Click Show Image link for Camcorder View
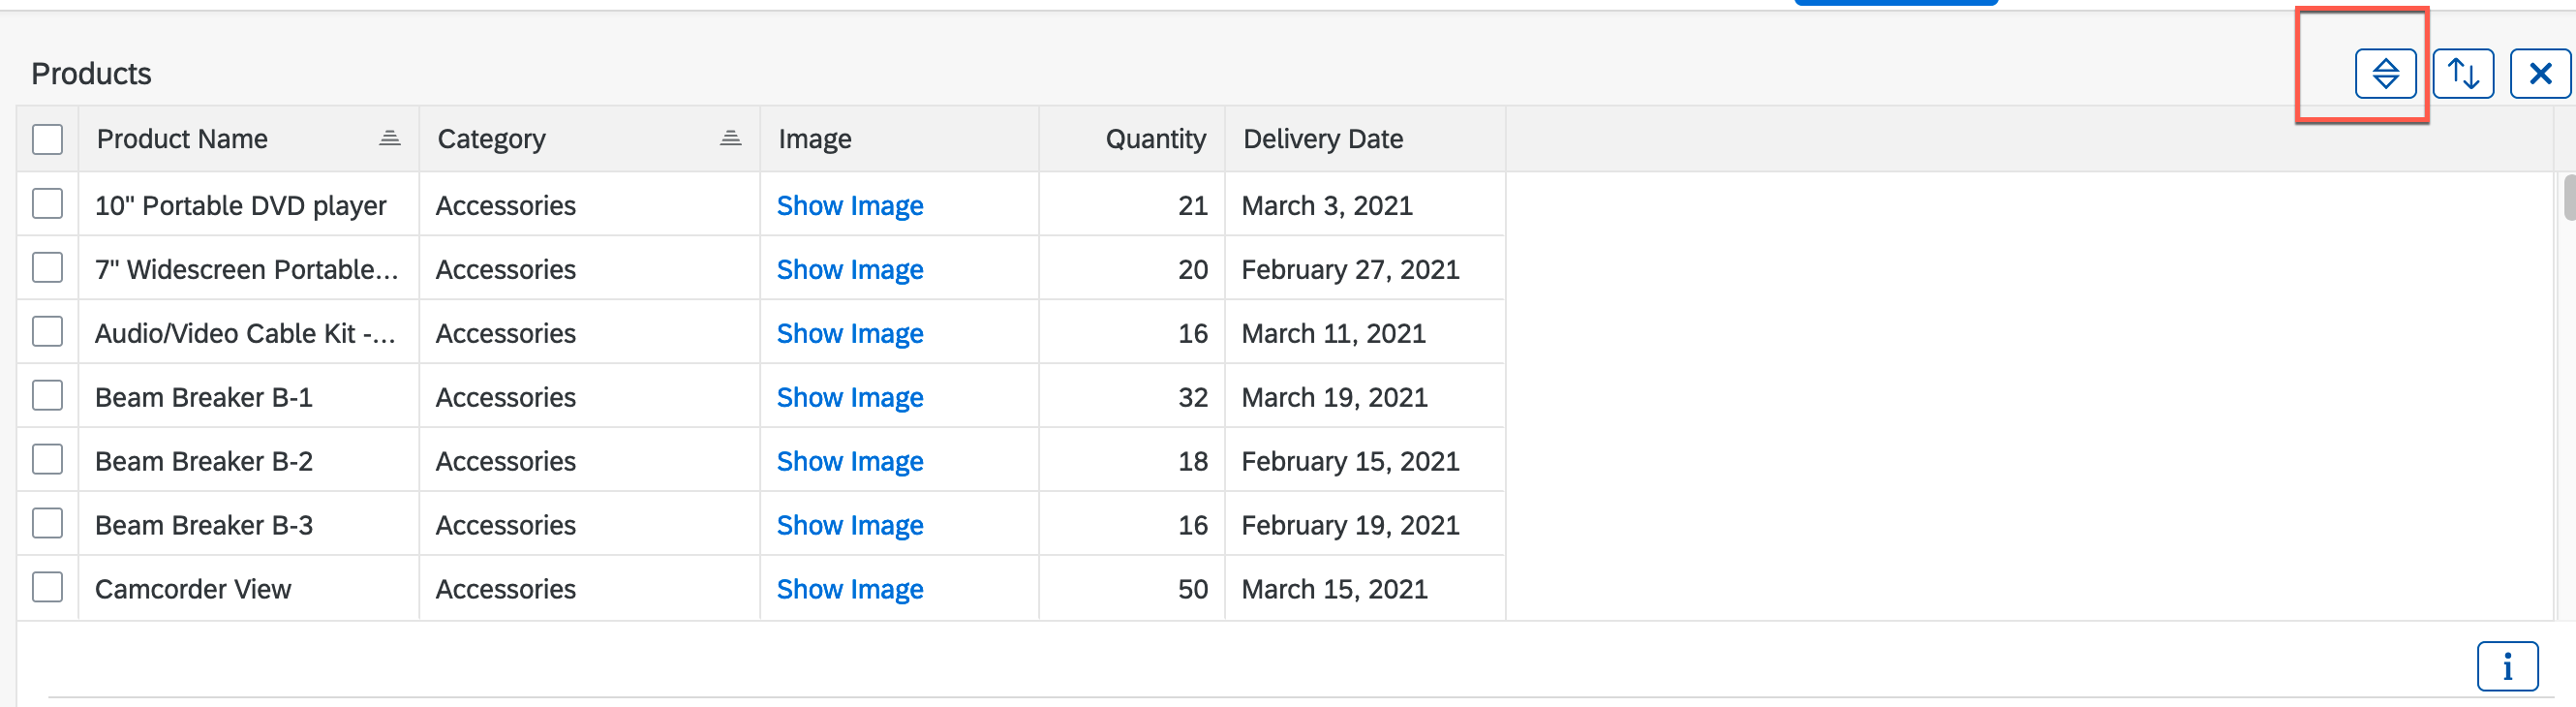 849,589
